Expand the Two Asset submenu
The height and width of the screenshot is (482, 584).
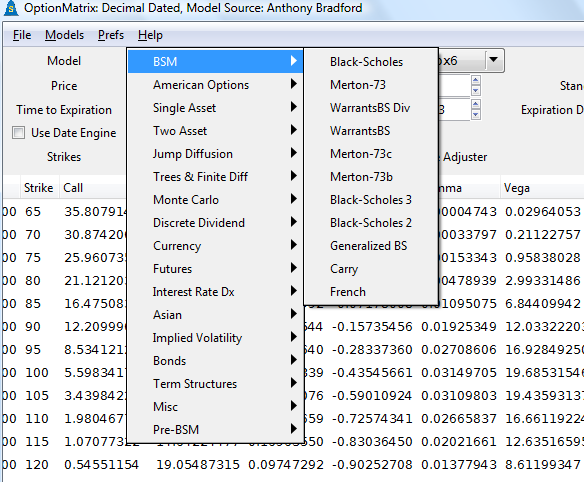click(x=215, y=131)
